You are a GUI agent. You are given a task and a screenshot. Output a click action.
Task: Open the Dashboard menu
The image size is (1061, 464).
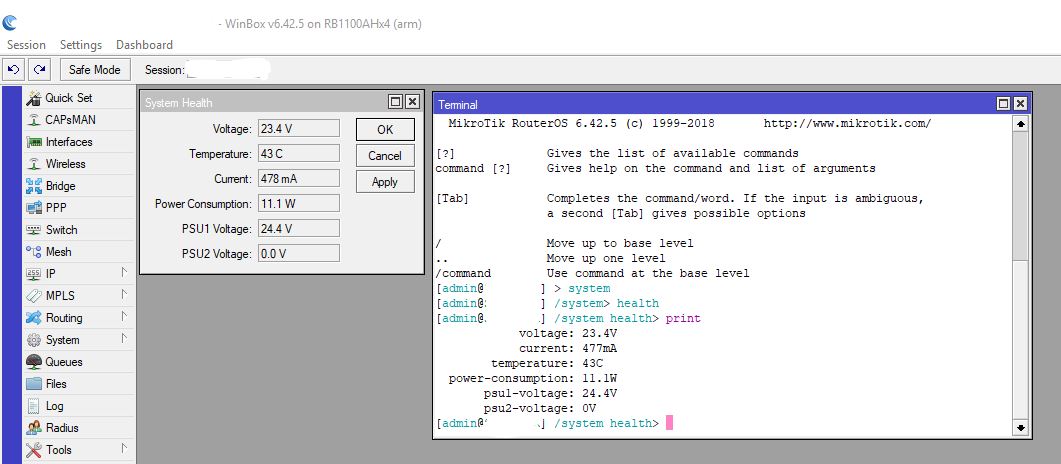(144, 45)
